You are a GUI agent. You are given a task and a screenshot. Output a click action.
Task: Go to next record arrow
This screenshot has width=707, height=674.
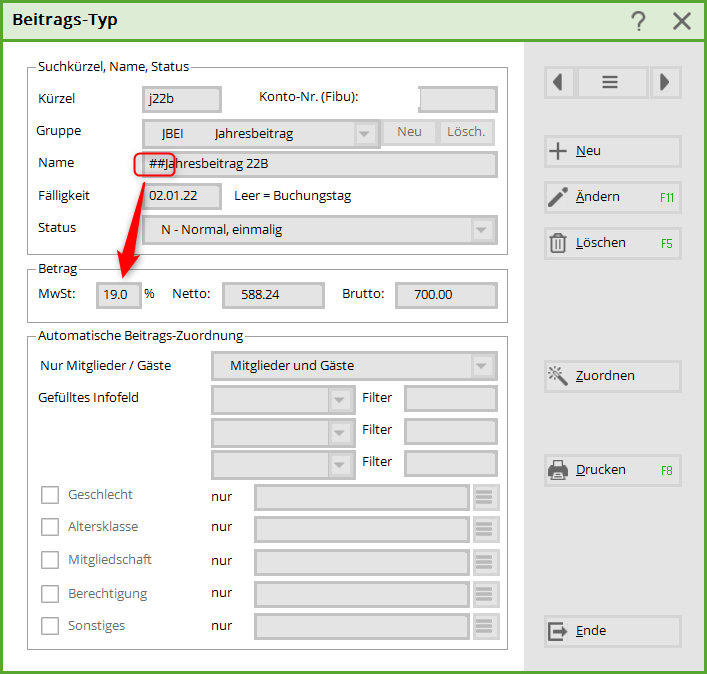tap(666, 83)
